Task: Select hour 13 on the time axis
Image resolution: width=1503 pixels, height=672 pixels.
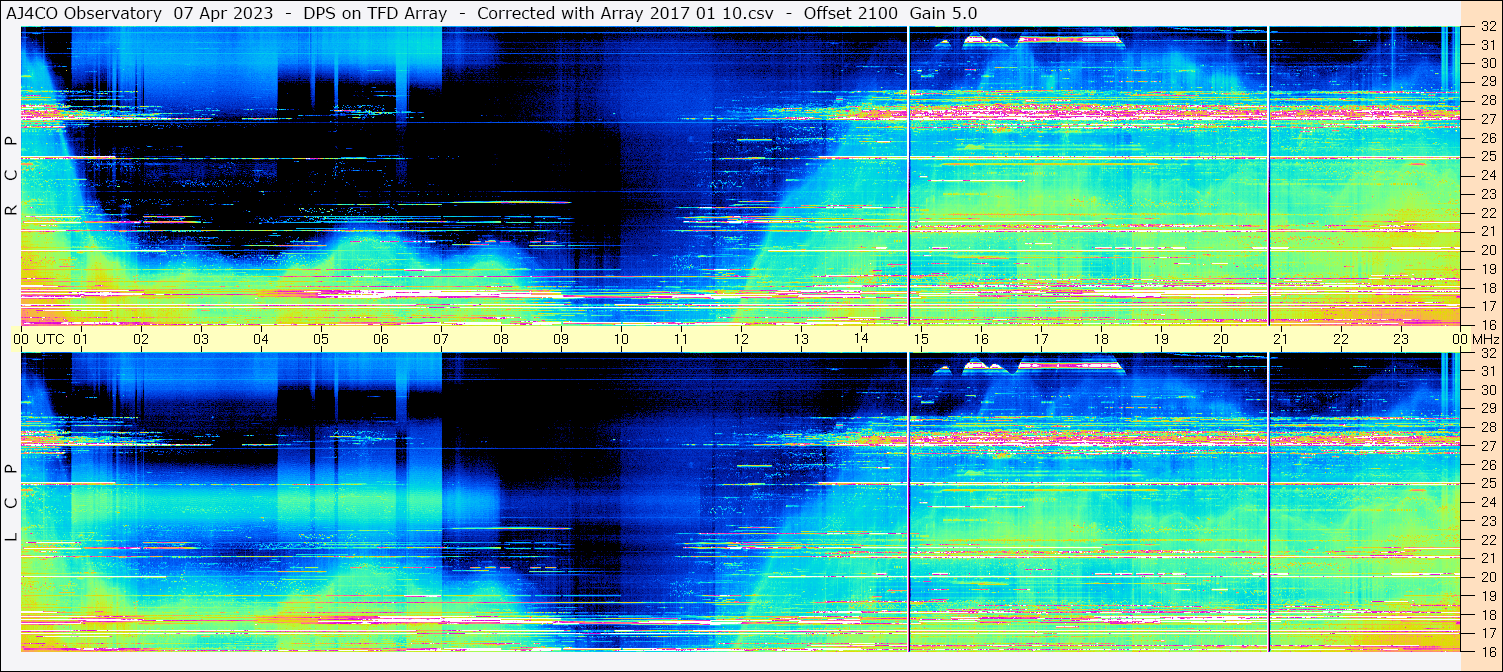Action: [801, 339]
